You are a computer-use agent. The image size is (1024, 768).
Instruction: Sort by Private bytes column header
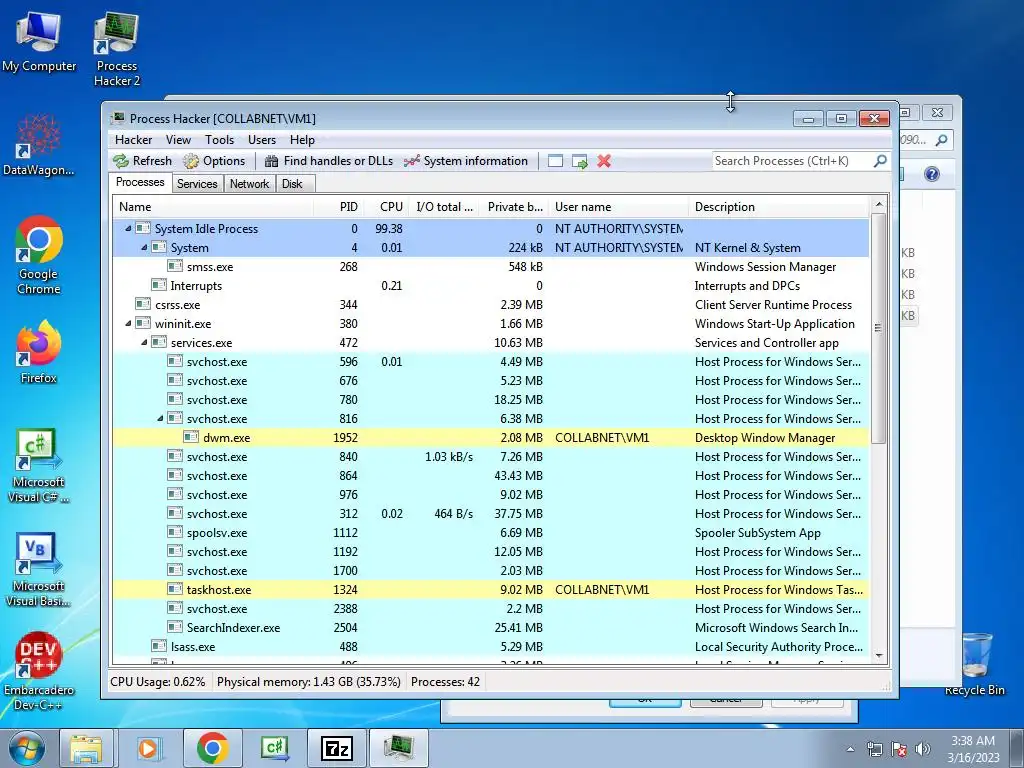[x=515, y=206]
